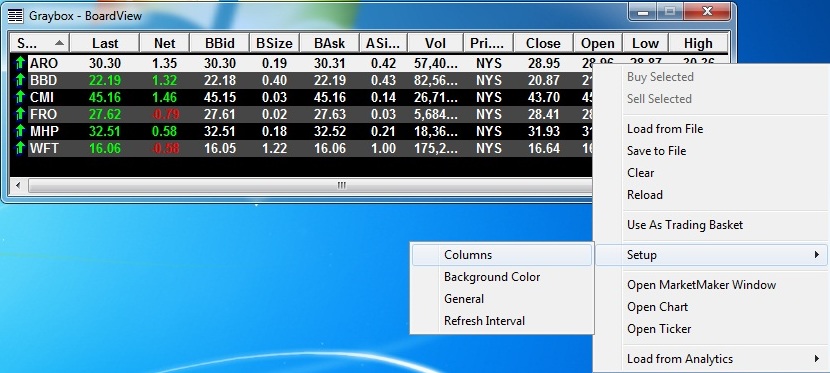Screen dimensions: 830x373
Task: Click the sort arrow in the Symbol column header
Action: point(60,43)
